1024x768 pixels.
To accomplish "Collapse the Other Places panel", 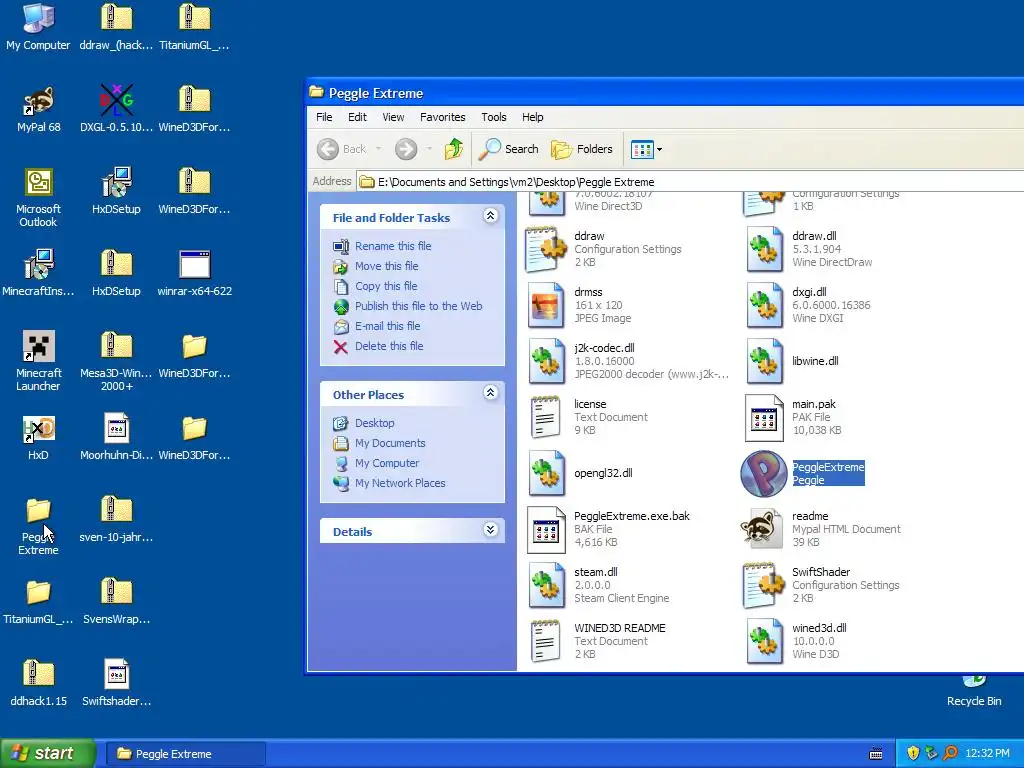I will (x=490, y=392).
